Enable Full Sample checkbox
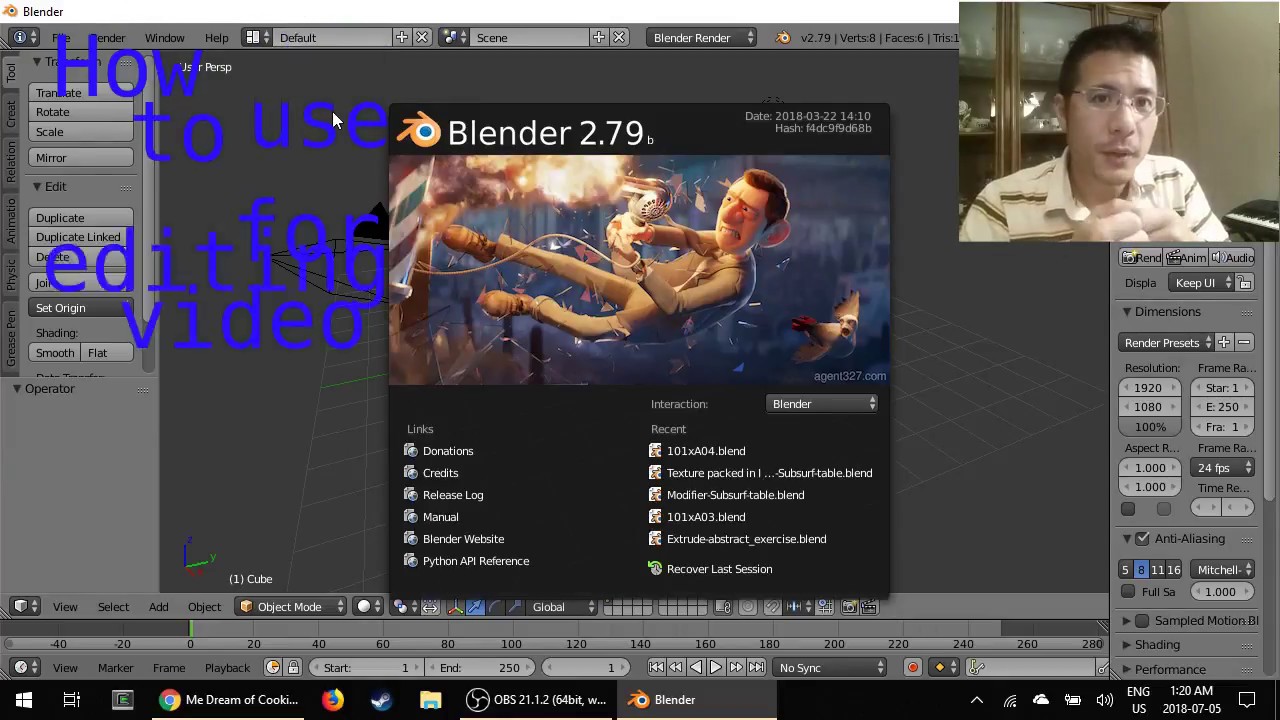 click(1128, 591)
